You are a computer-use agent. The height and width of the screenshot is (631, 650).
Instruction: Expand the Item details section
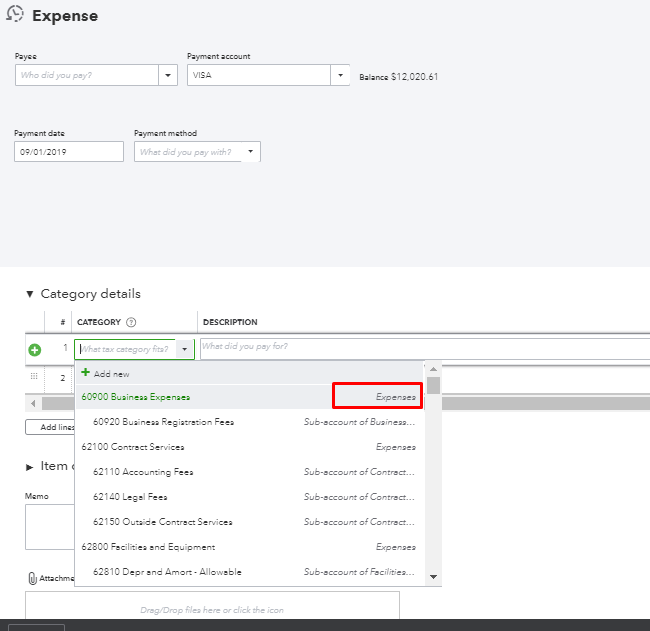30,466
